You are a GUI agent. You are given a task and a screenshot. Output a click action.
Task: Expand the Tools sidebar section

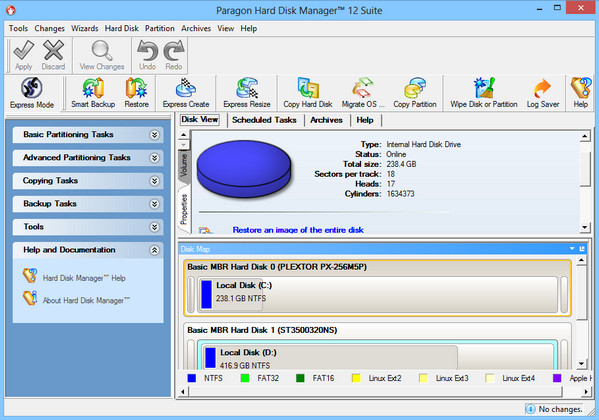coord(154,227)
